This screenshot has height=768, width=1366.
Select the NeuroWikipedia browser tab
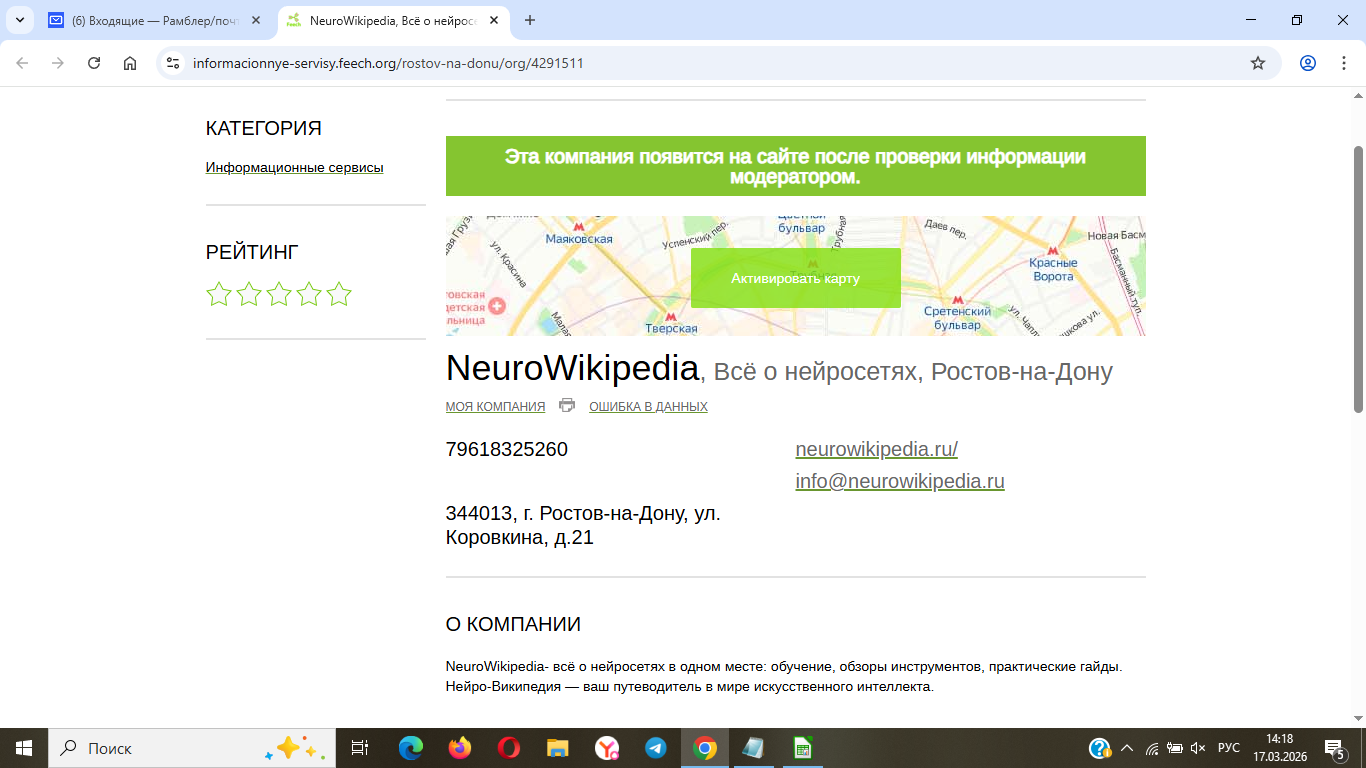tap(395, 20)
